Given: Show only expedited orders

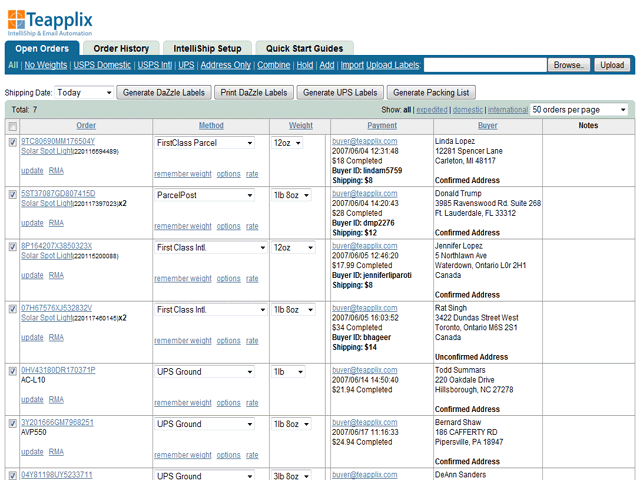Looking at the screenshot, I should [432, 109].
